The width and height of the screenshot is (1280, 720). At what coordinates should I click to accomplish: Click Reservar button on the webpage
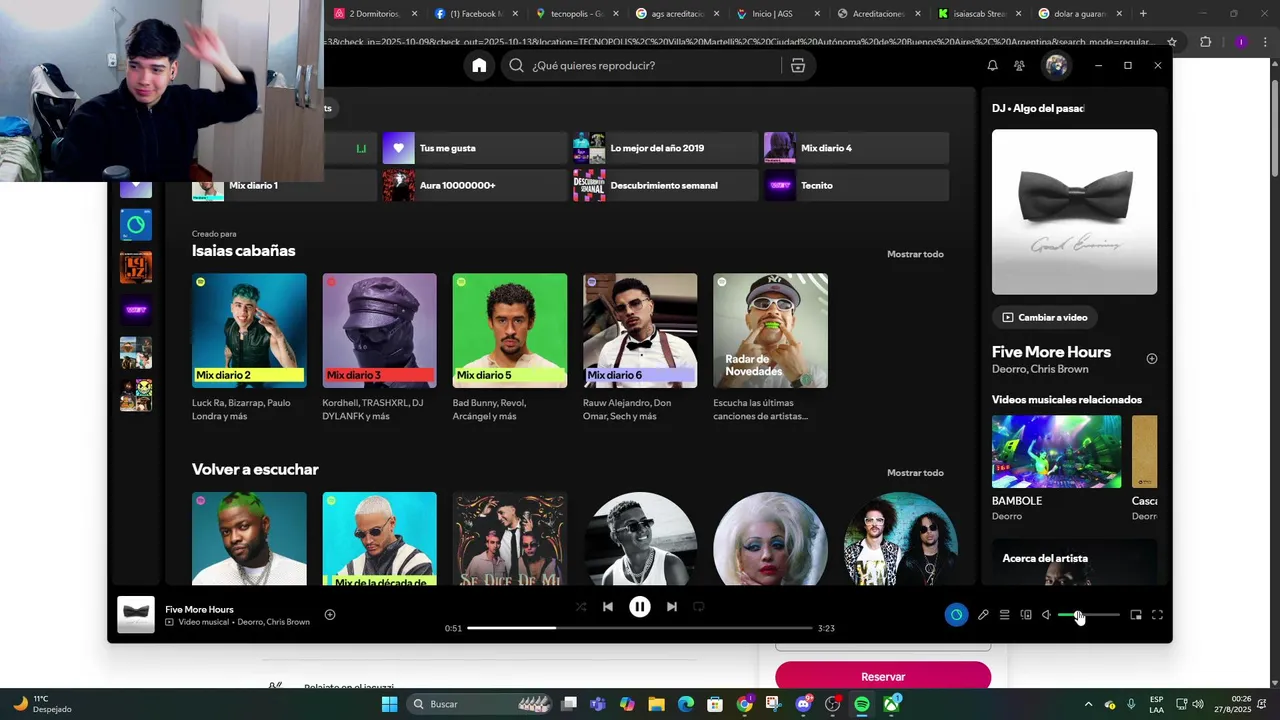point(883,677)
